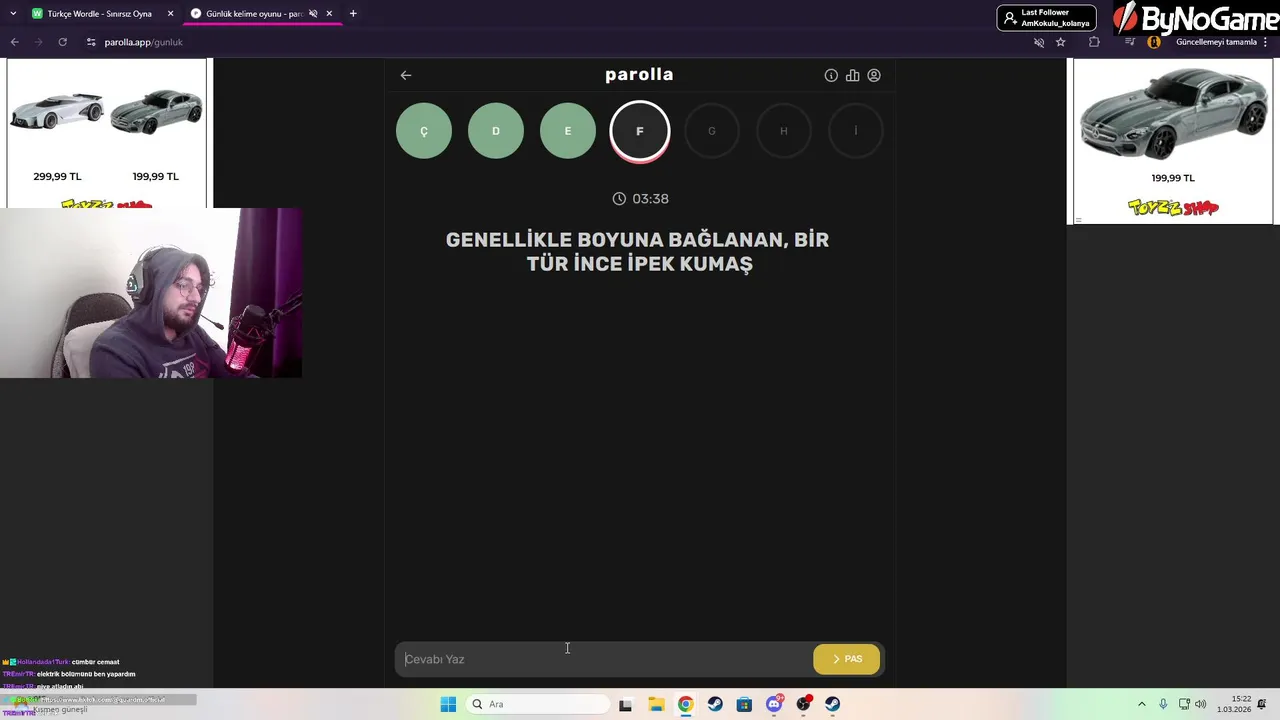Open the volume tray icon
The image size is (1280, 720).
pyautogui.click(x=1201, y=704)
